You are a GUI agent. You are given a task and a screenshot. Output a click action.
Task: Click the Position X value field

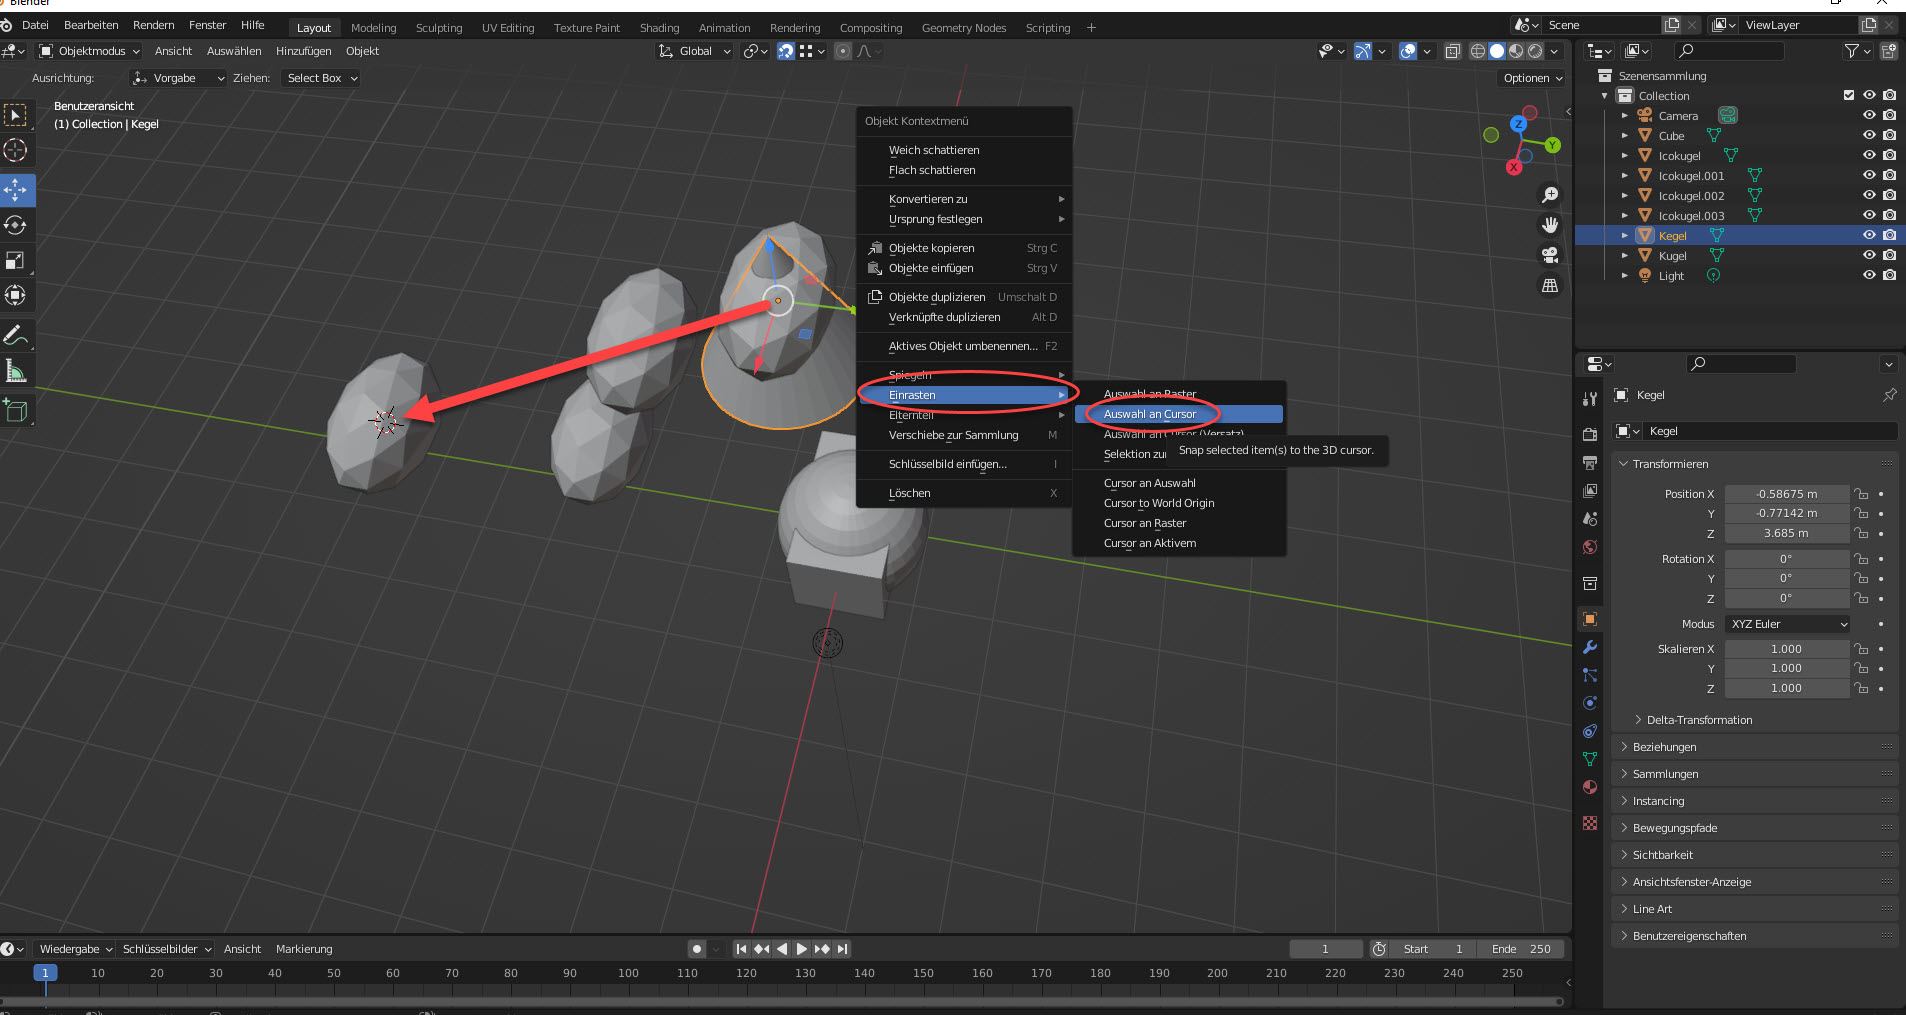1786,494
